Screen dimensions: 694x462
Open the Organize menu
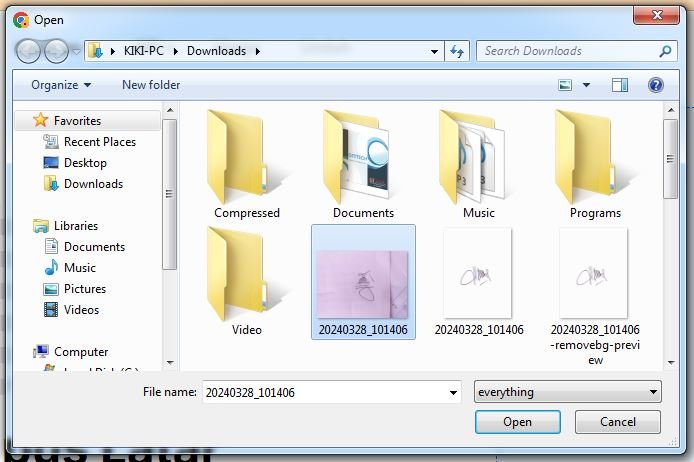click(60, 85)
